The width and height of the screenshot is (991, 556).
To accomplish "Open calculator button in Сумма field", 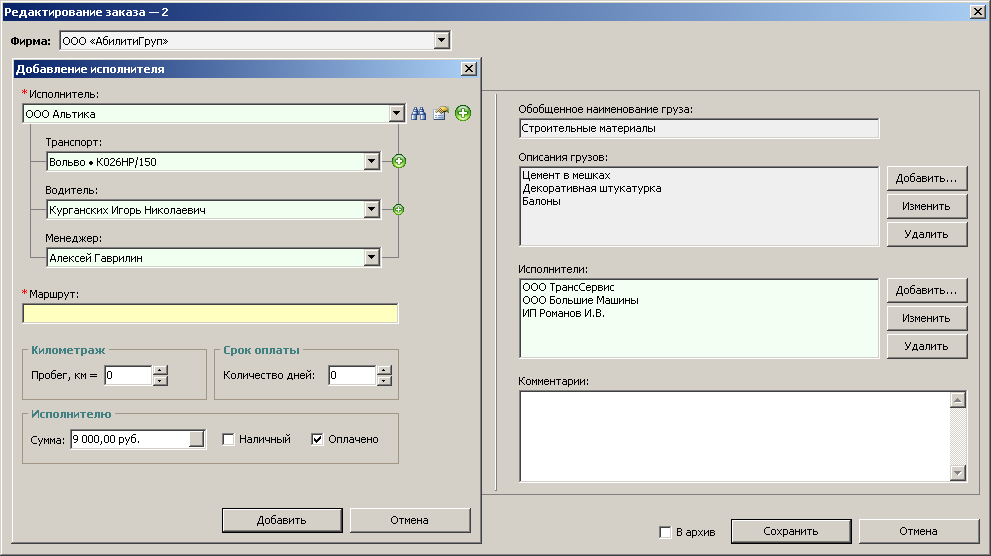I will (196, 439).
